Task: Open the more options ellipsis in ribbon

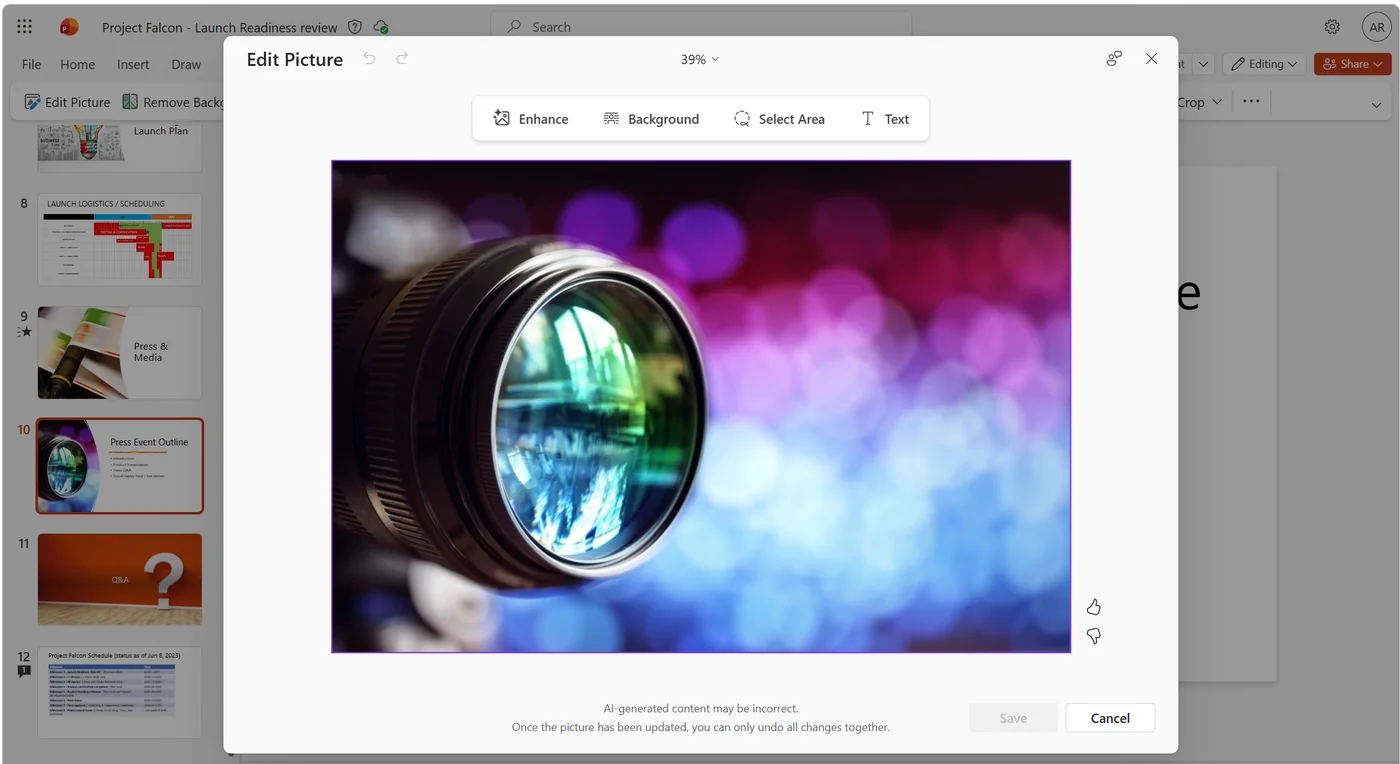Action: tap(1251, 101)
